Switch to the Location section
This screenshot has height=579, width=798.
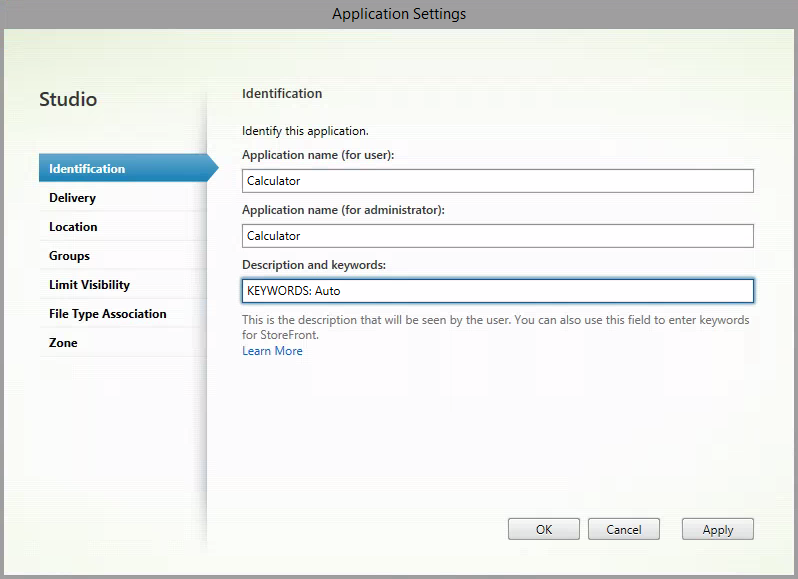click(74, 227)
